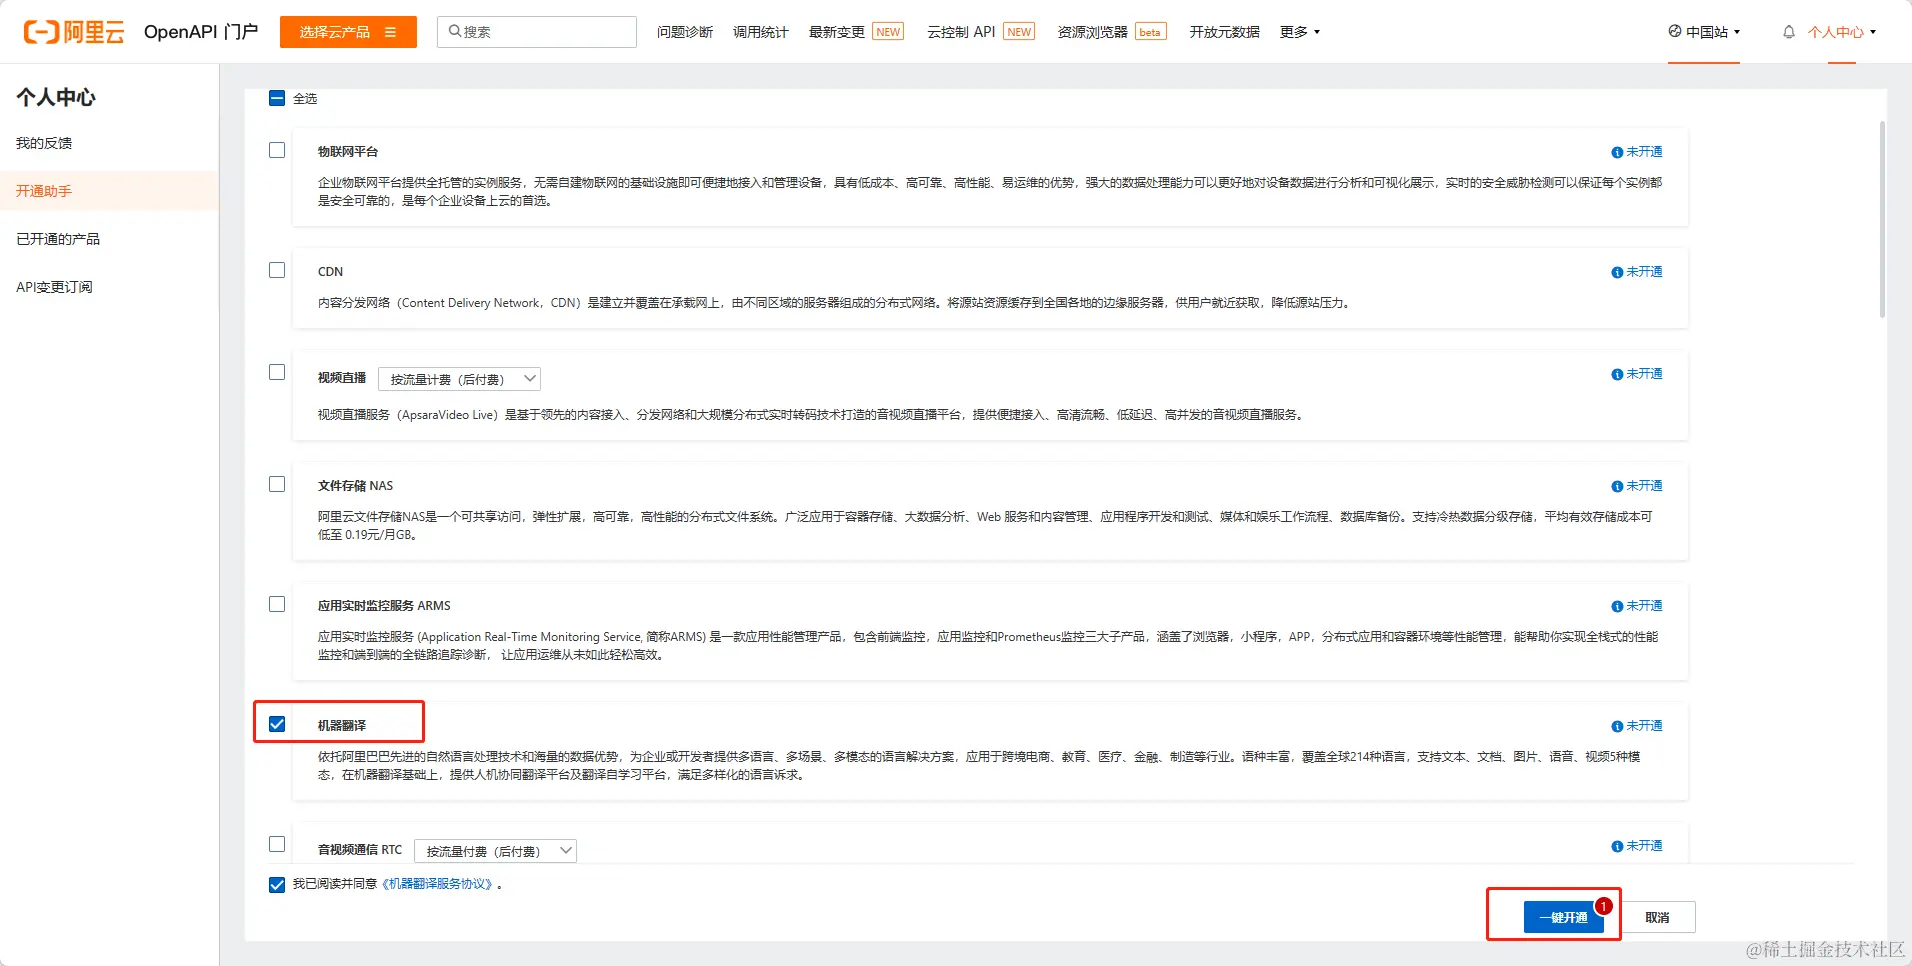Click the 文件存储 NAS product title

(356, 486)
